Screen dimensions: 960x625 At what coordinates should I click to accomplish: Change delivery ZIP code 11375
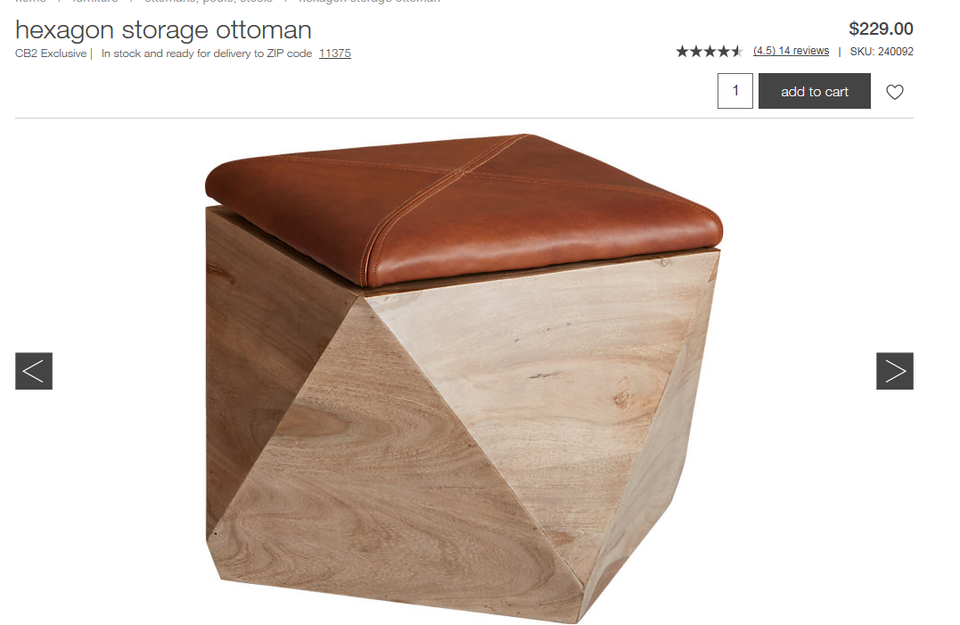[x=335, y=53]
